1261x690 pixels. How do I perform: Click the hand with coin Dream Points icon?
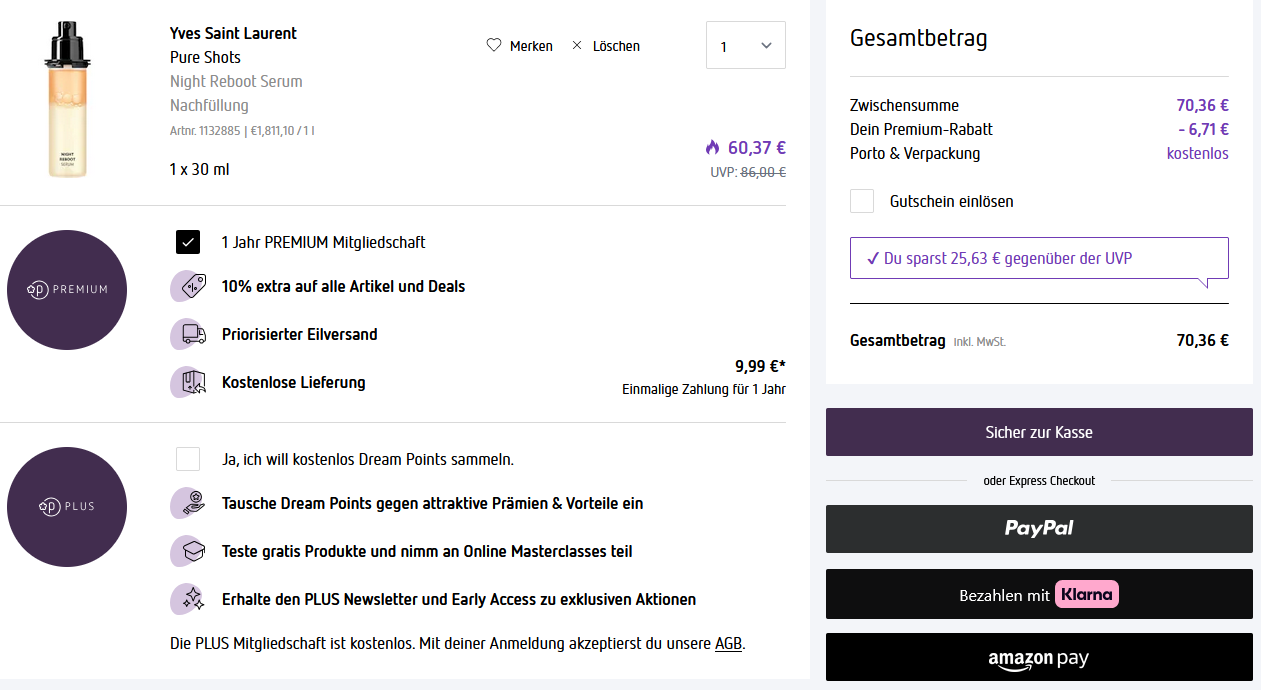pyautogui.click(x=188, y=503)
